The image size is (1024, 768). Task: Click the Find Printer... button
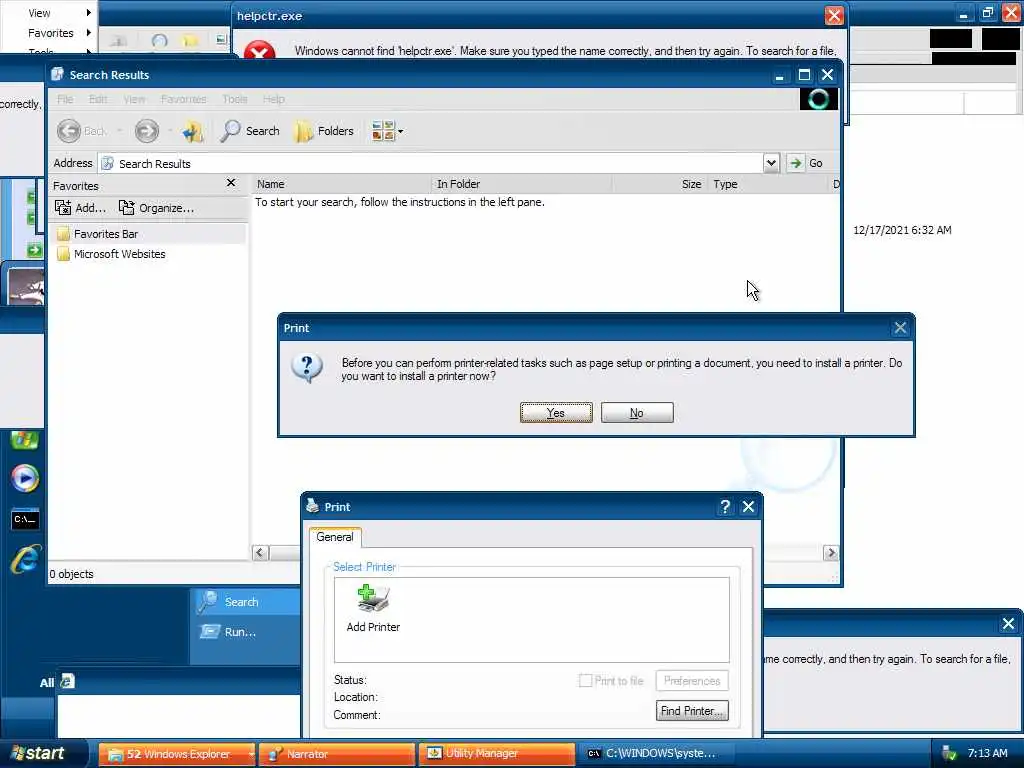point(692,711)
